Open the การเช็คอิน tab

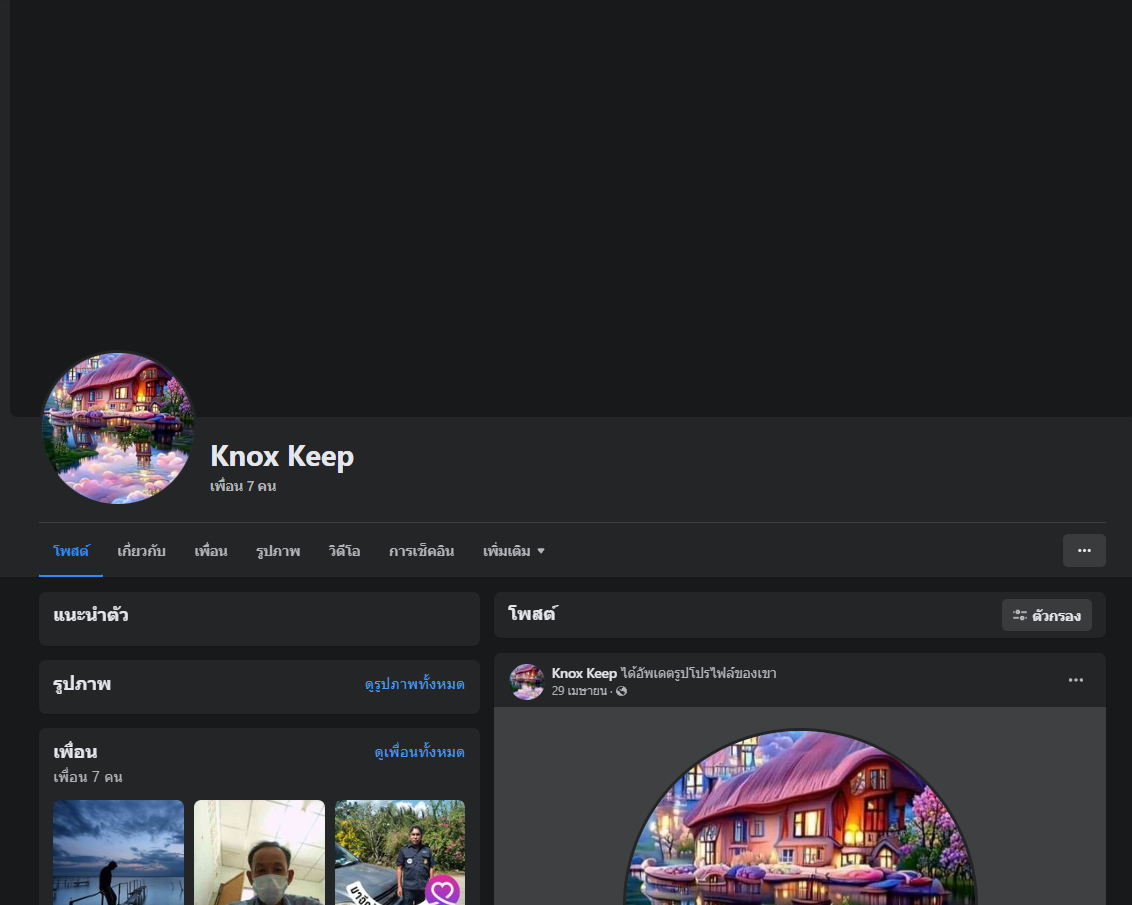pyautogui.click(x=422, y=551)
